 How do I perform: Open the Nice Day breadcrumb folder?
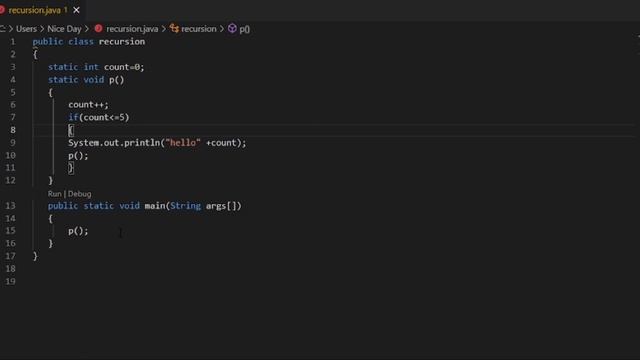64,29
